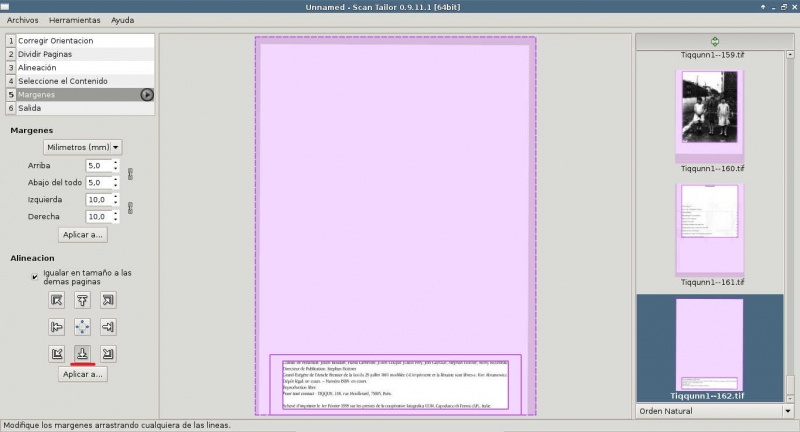This screenshot has height=432, width=800.
Task: Align content to top-left corner
Action: click(x=57, y=300)
